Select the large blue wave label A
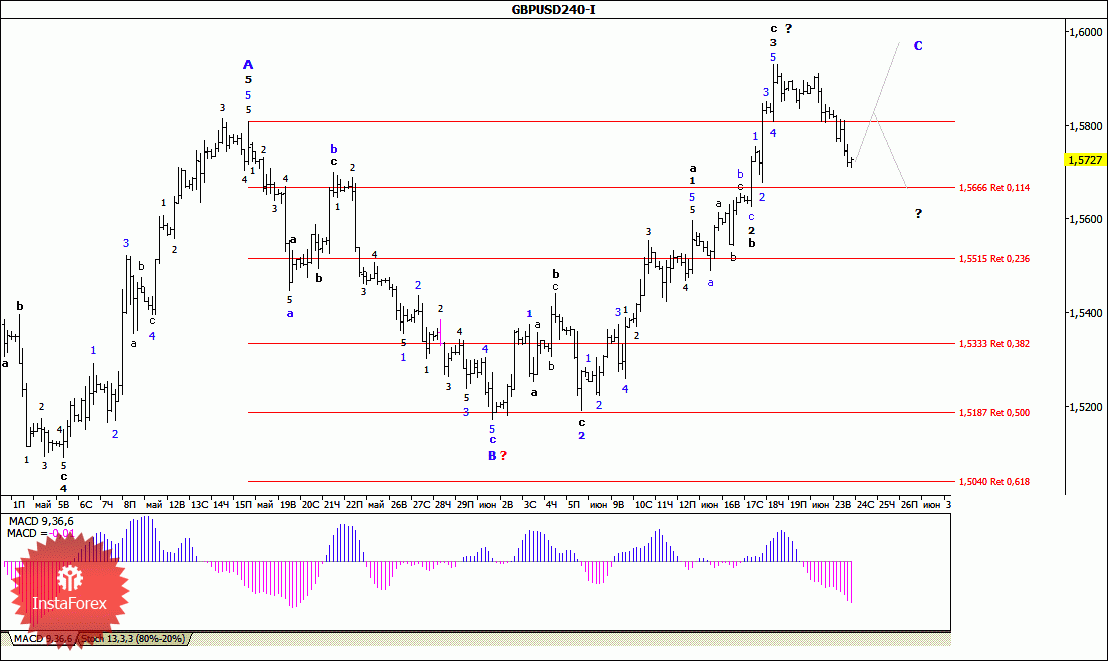The height and width of the screenshot is (661, 1108). coord(248,65)
